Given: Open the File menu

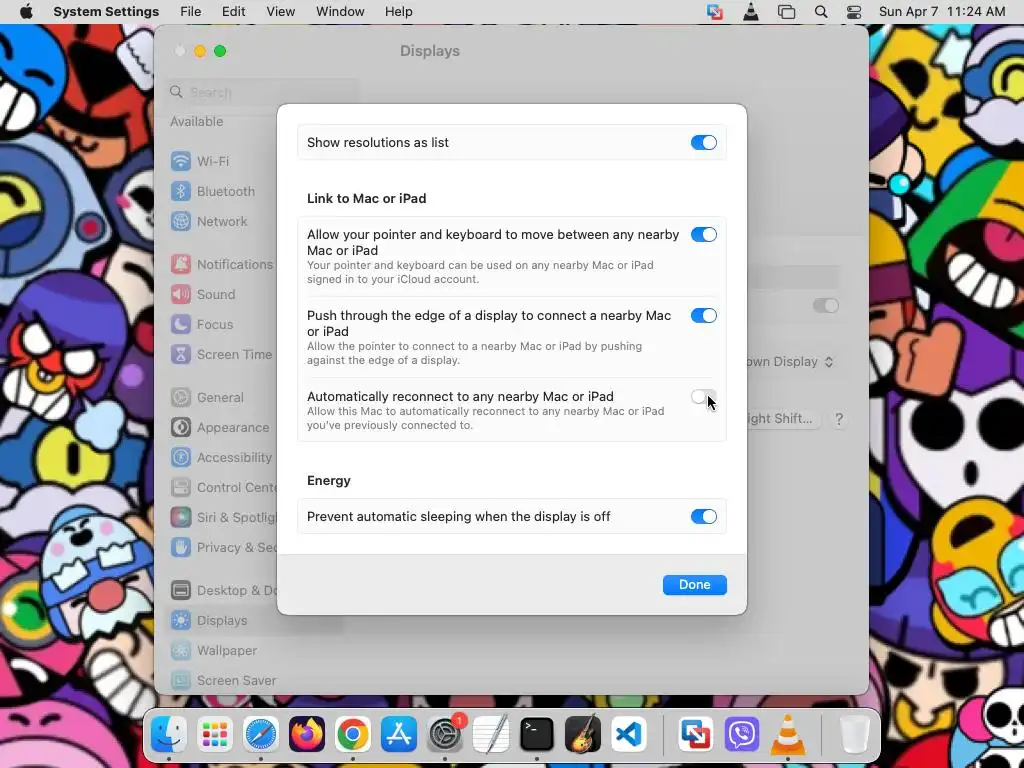Looking at the screenshot, I should [191, 12].
